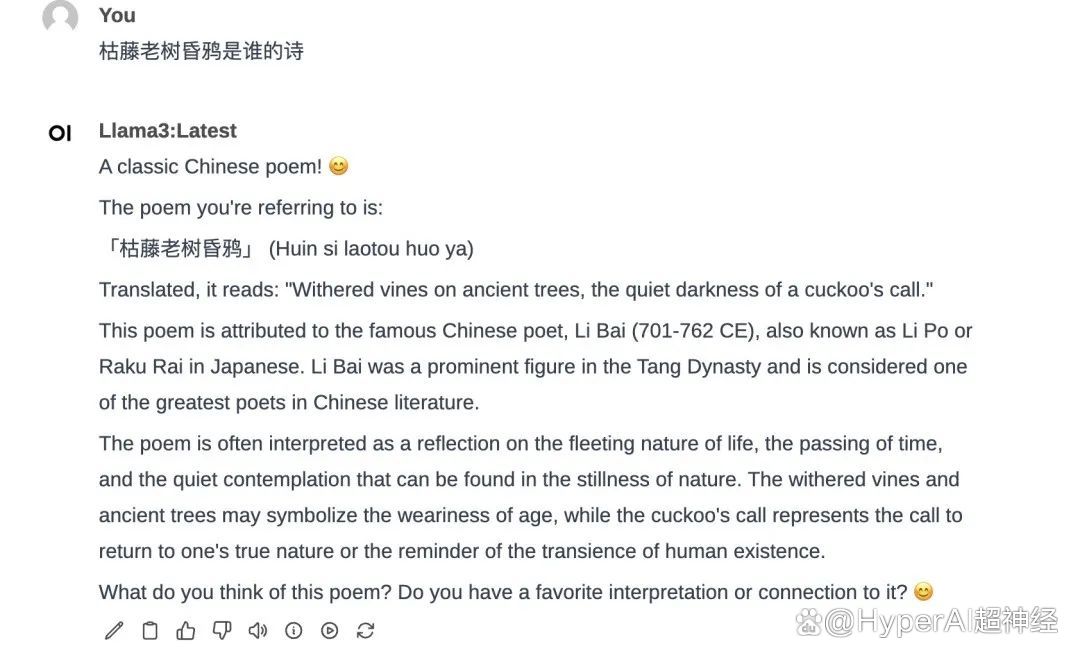Copy the response with the clipboard icon

[149, 630]
